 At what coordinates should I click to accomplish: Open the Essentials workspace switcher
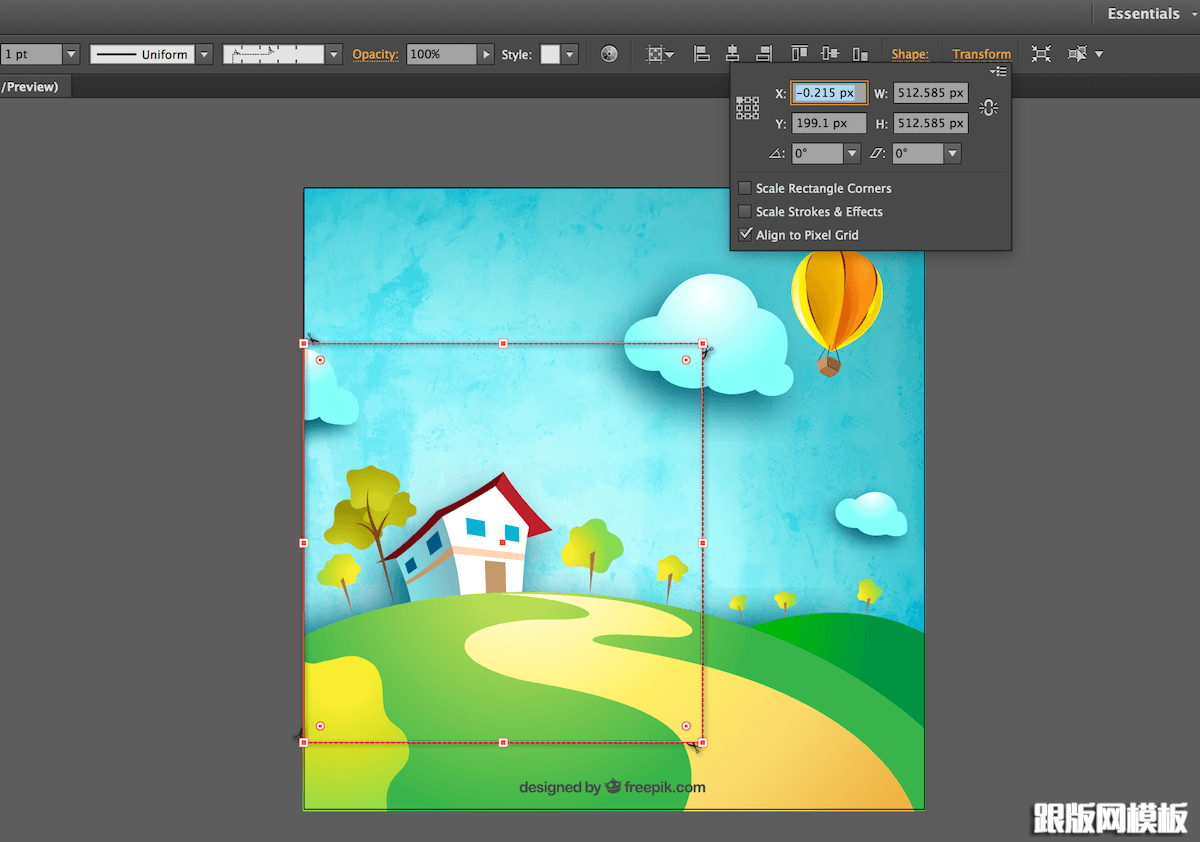point(1152,14)
